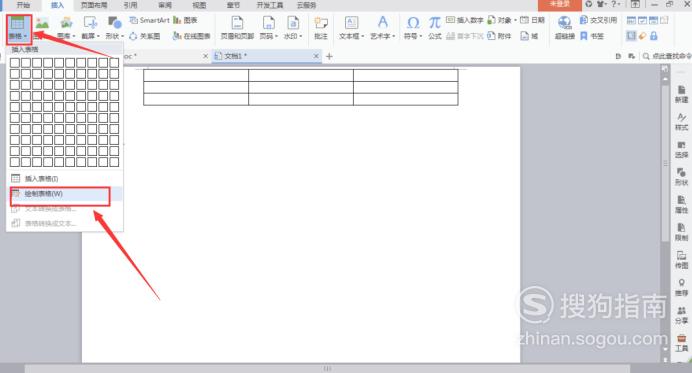Screen dimensions: 692x373
Task: Click the horizontal scrollbar at the bottom
Action: click(327, 369)
